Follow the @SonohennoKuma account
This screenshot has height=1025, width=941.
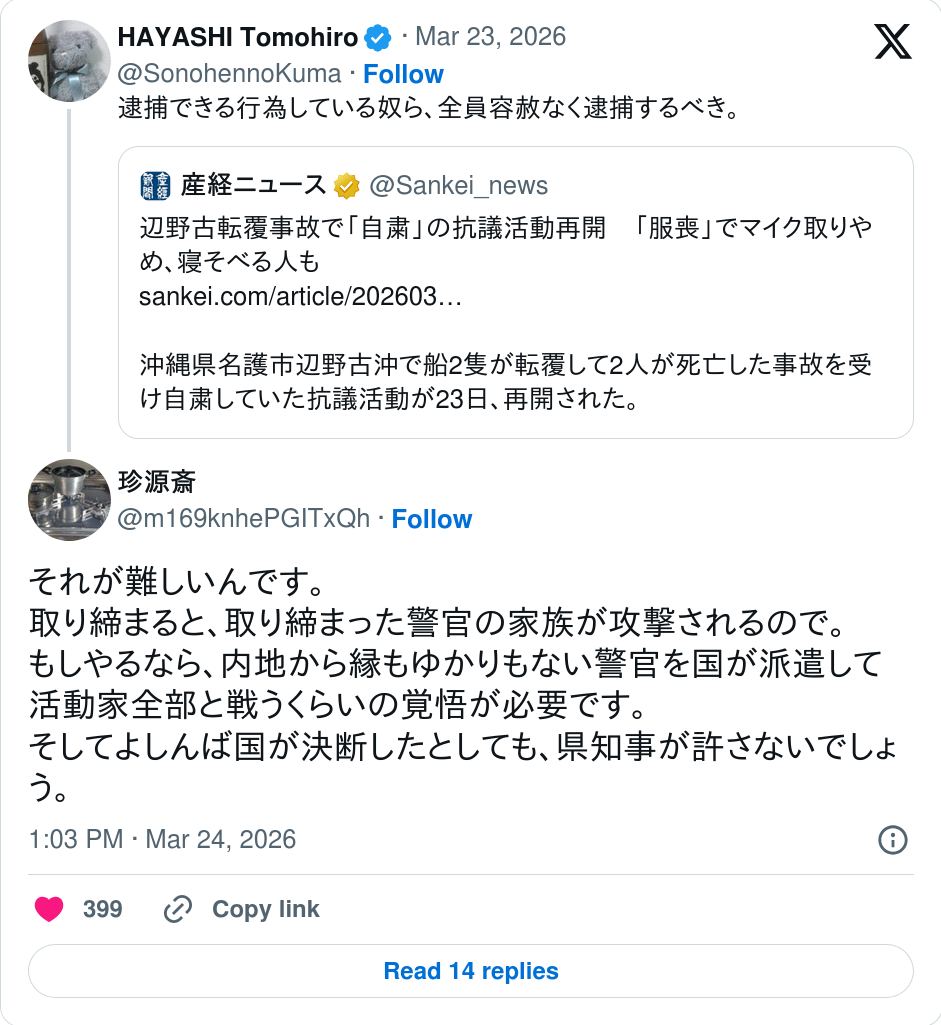pos(403,74)
